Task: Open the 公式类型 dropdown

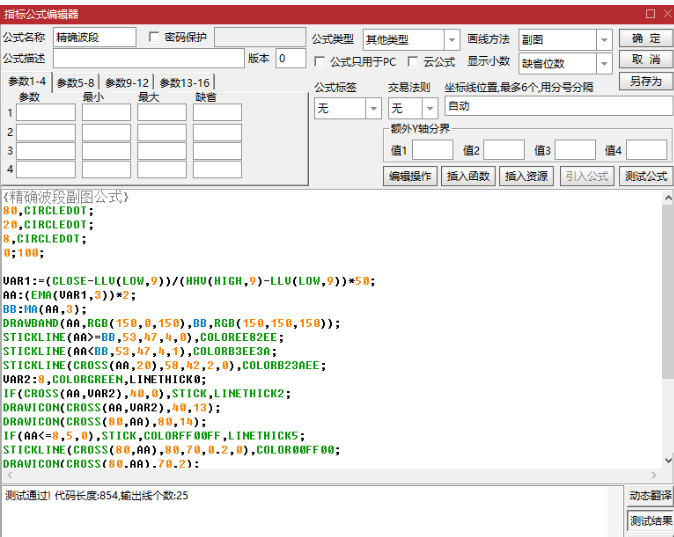Action: [451, 40]
